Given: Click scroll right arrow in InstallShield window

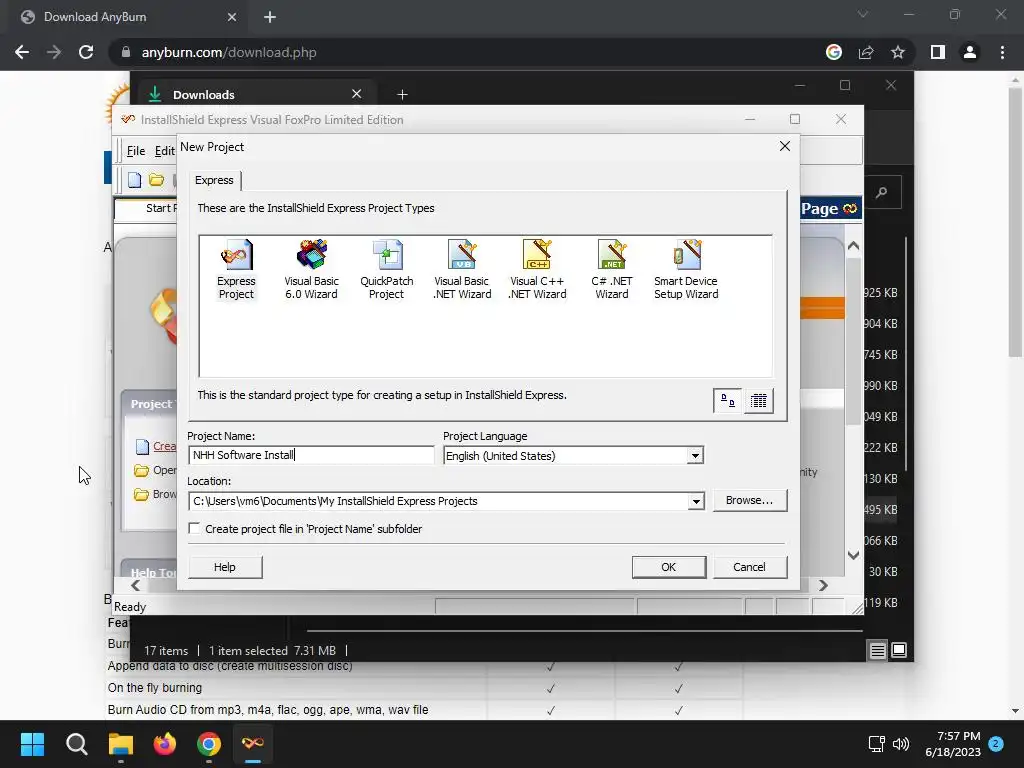Looking at the screenshot, I should coord(824,585).
